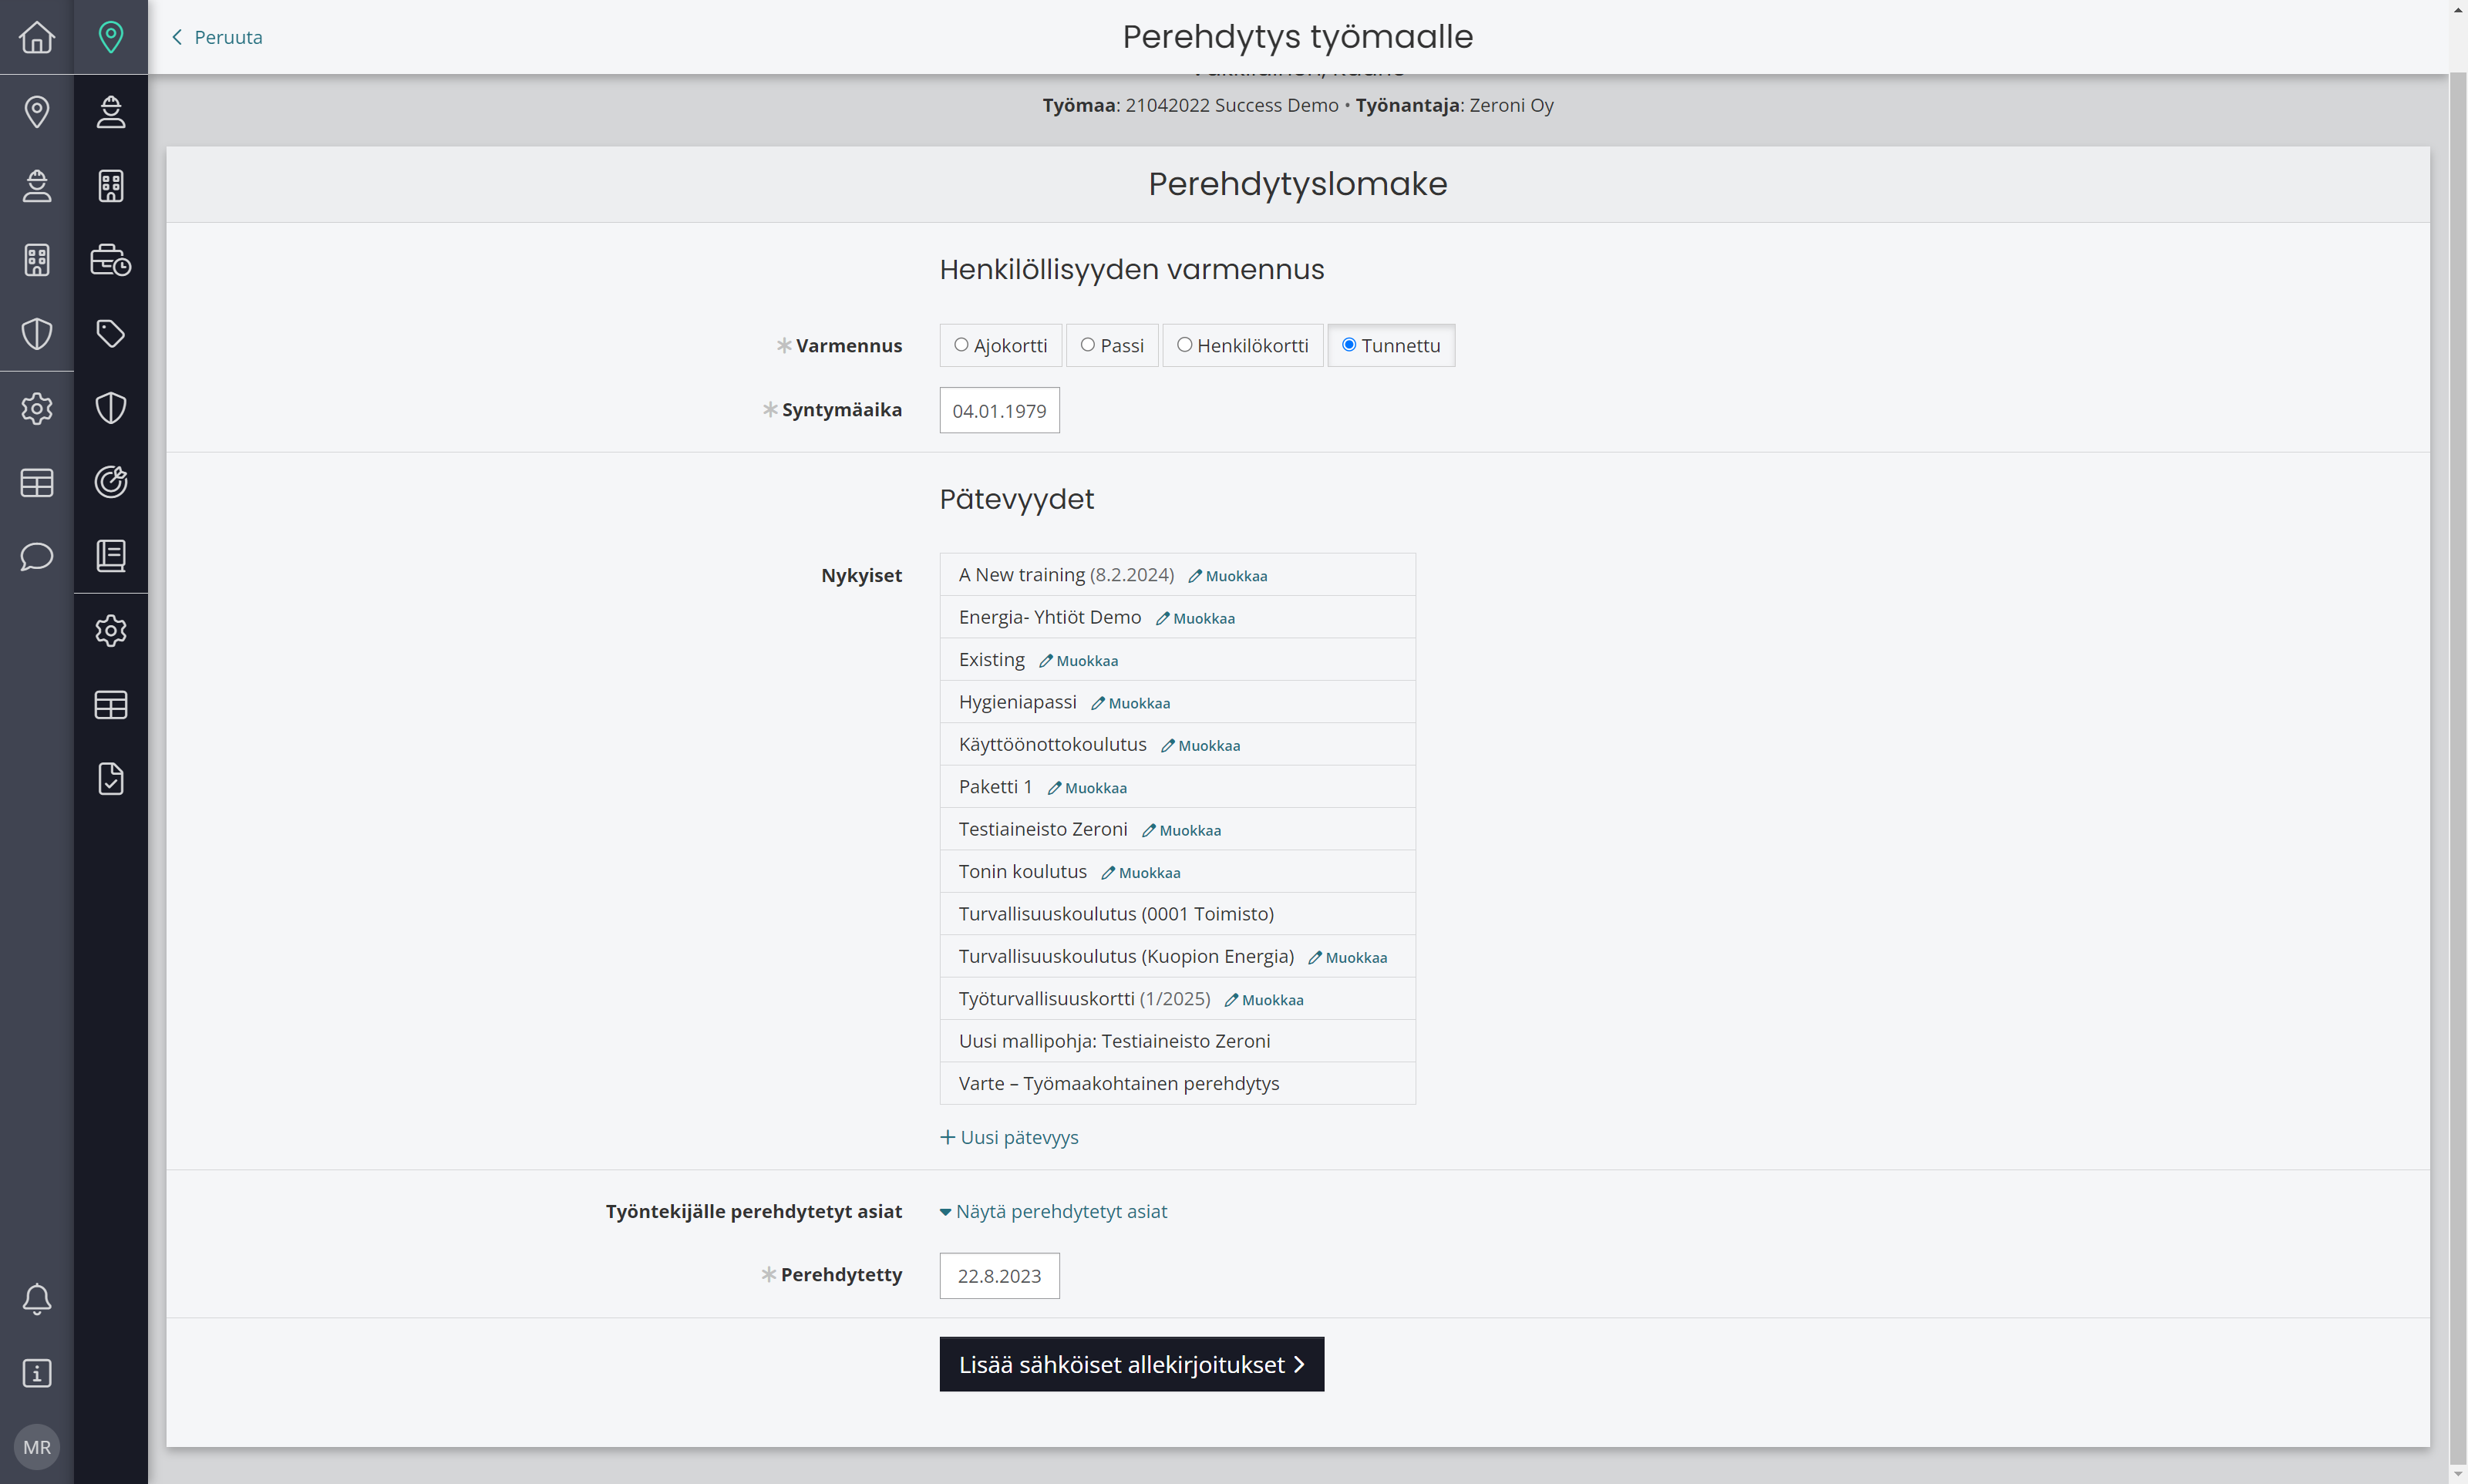Screen dimensions: 2468x1484
Task: Open the briefcase with clock icon
Action: pyautogui.click(x=111, y=260)
